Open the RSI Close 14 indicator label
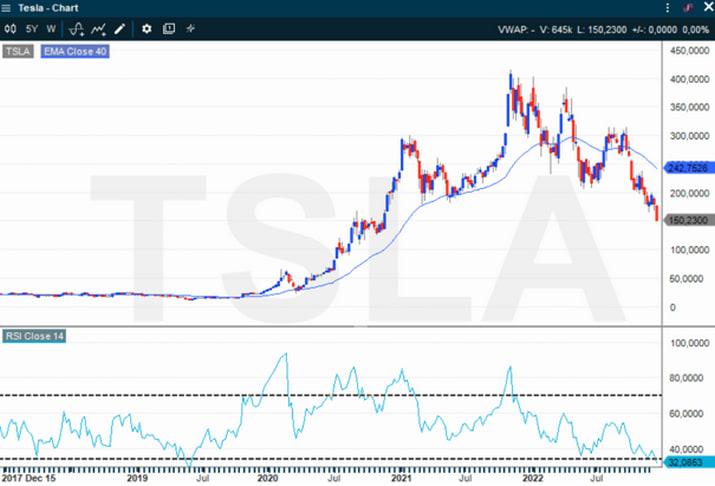Image resolution: width=715 pixels, height=486 pixels. pos(34,336)
